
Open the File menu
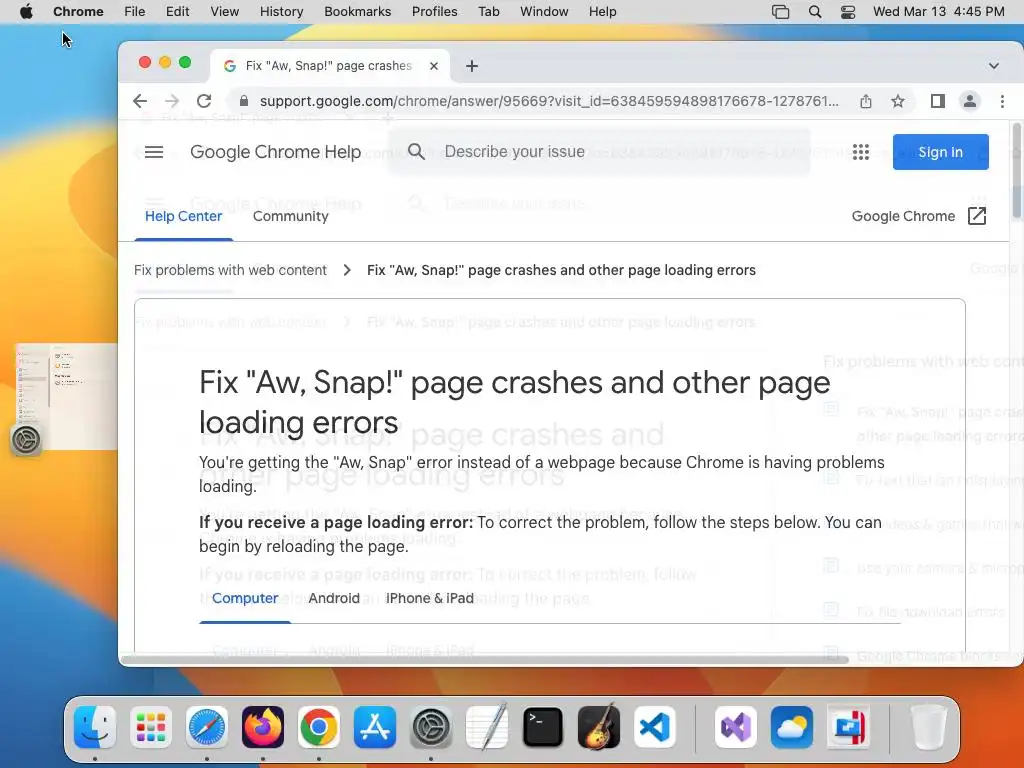pos(135,12)
